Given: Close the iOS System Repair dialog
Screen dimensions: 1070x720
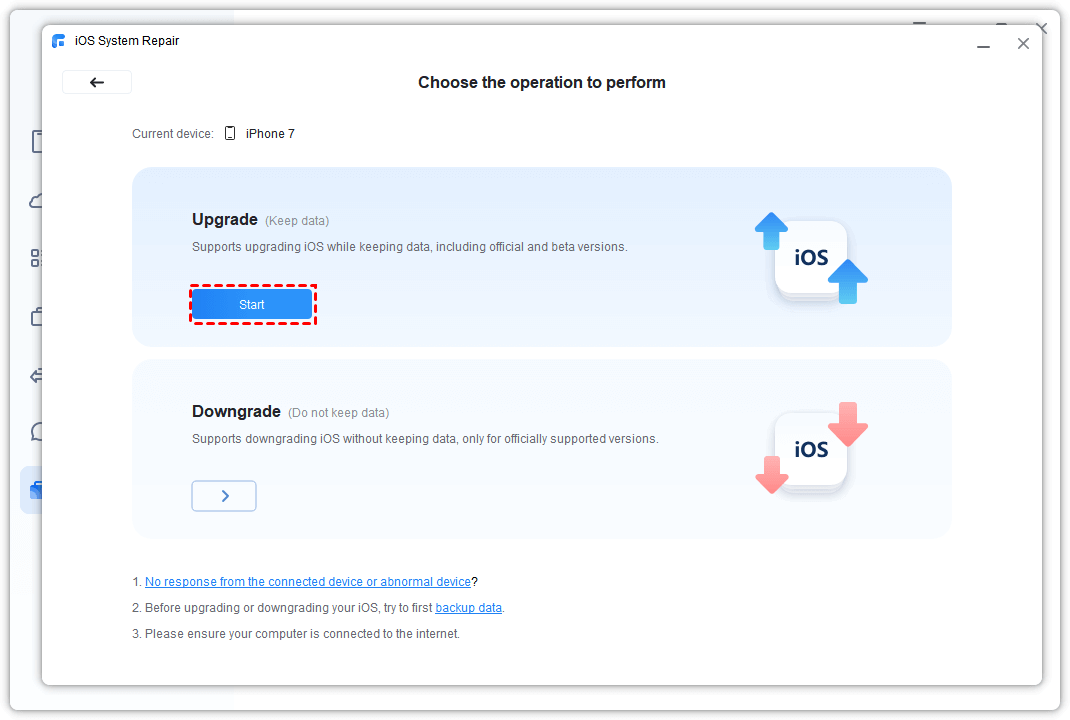Looking at the screenshot, I should tap(1023, 44).
